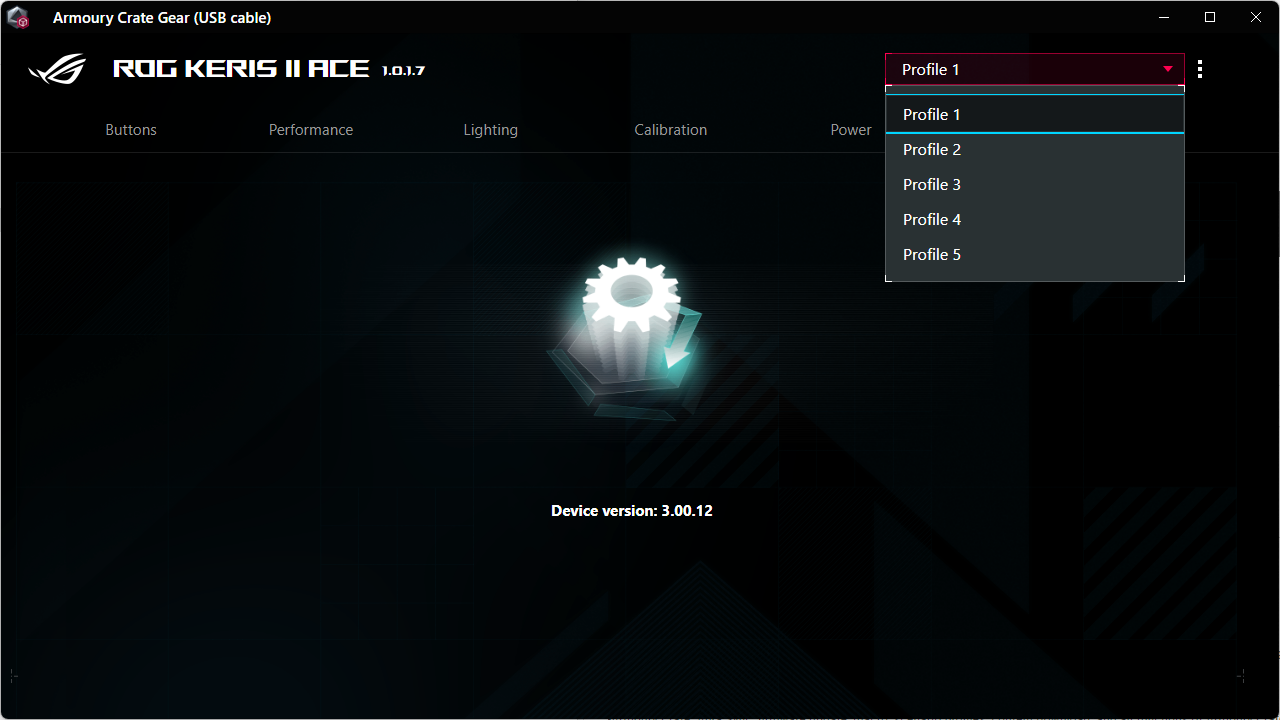Switch to Profile 3
This screenshot has width=1280, height=720.
pyautogui.click(x=1035, y=184)
